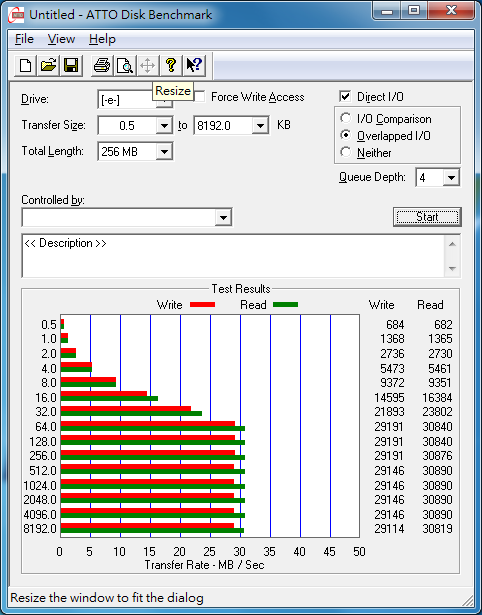Open the File menu
The image size is (482, 615).
(24, 39)
